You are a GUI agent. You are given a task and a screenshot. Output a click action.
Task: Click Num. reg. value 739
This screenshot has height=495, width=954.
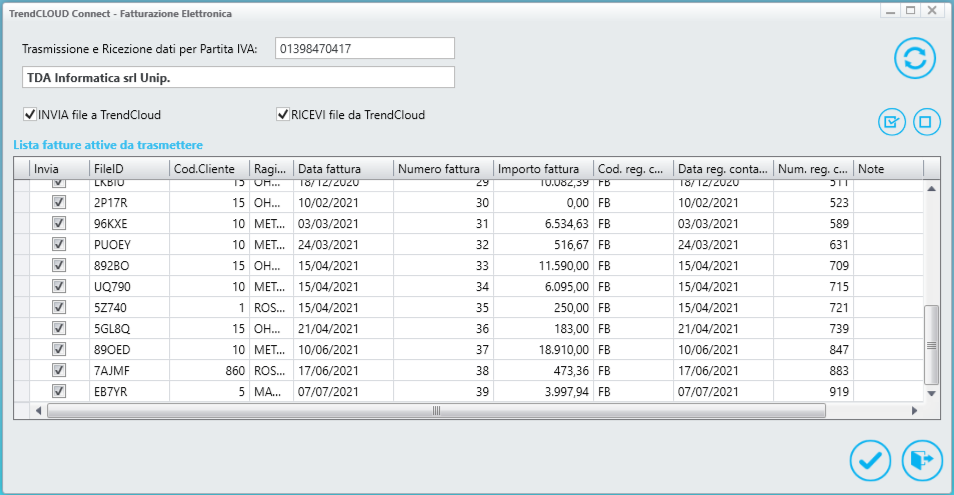[839, 328]
